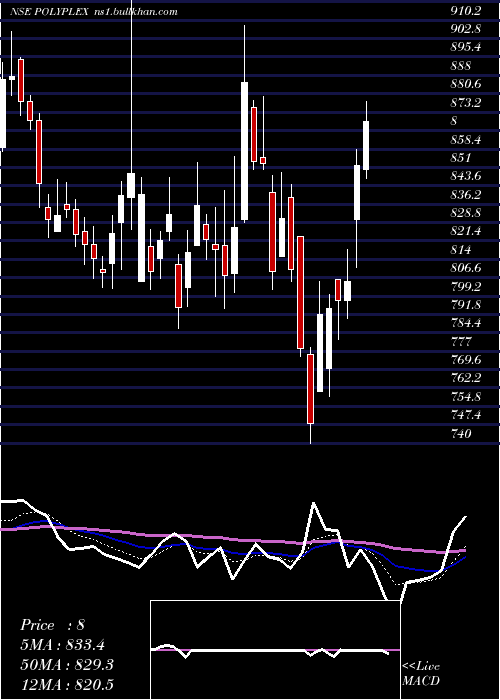Click the 747.4 price axis label
The image size is (500, 700).
[466, 415]
